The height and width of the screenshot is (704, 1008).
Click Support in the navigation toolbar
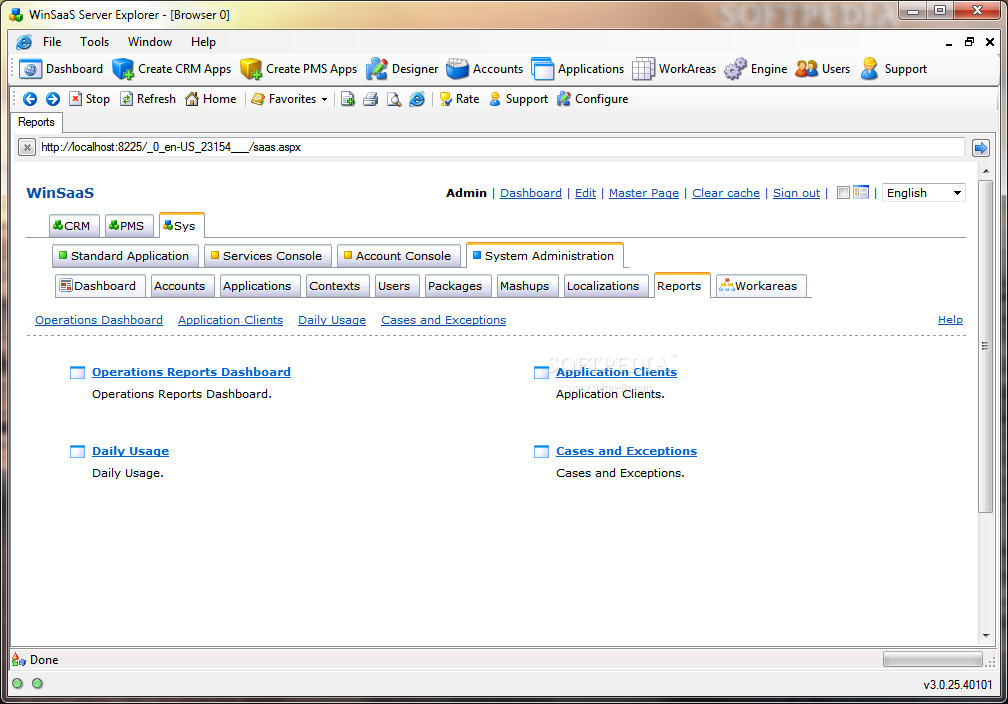518,99
